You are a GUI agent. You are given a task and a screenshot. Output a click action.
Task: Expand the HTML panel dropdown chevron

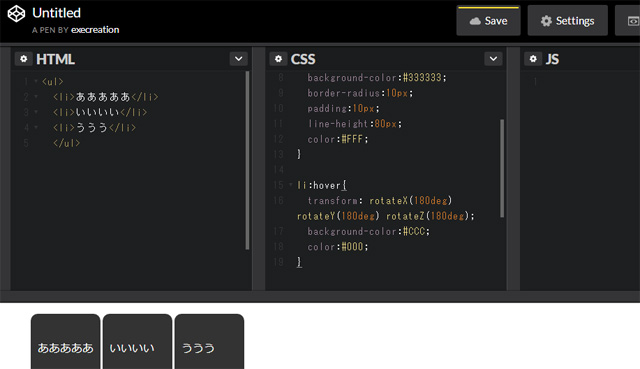coord(238,59)
